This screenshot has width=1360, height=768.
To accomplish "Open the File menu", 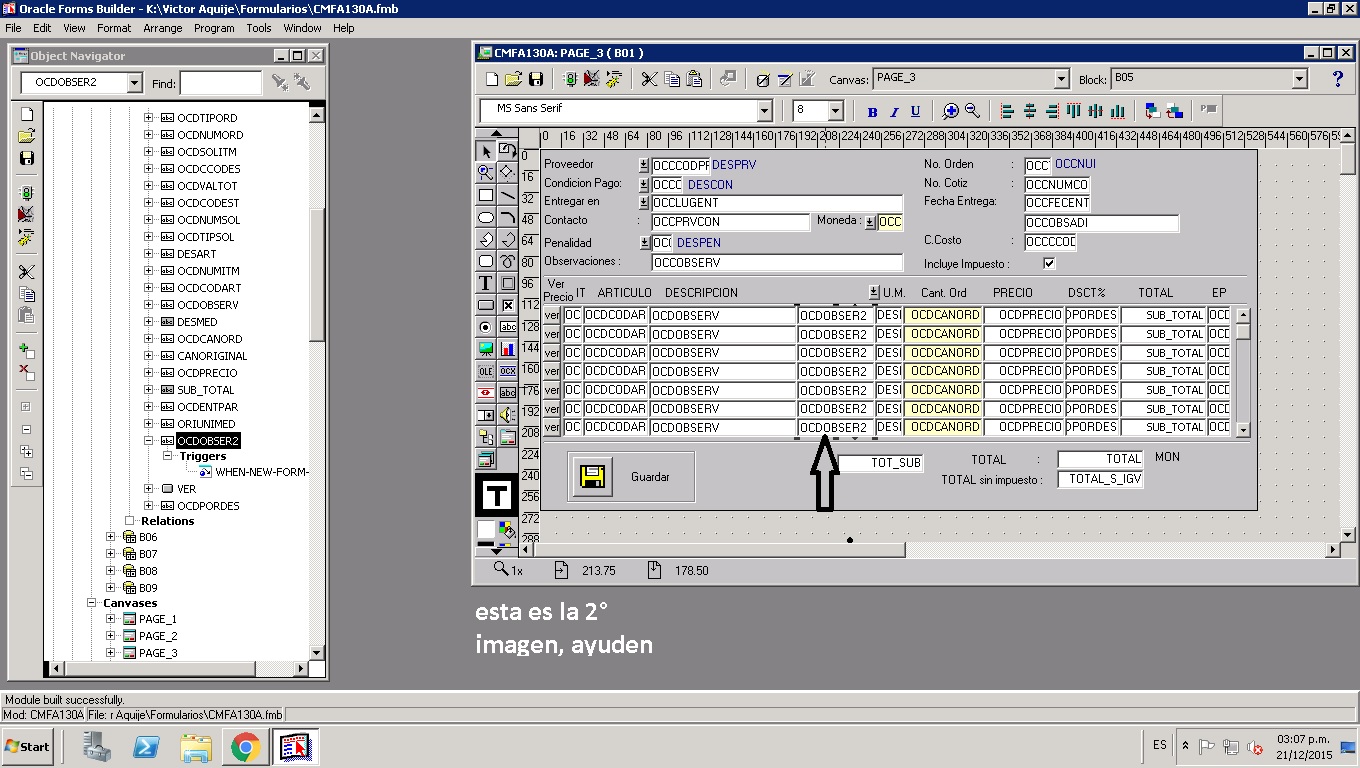I will coord(13,28).
